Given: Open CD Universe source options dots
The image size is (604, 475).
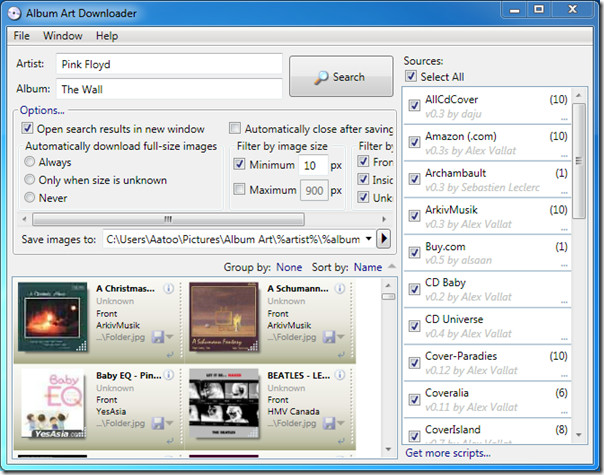Looking at the screenshot, I should pyautogui.click(x=564, y=339).
